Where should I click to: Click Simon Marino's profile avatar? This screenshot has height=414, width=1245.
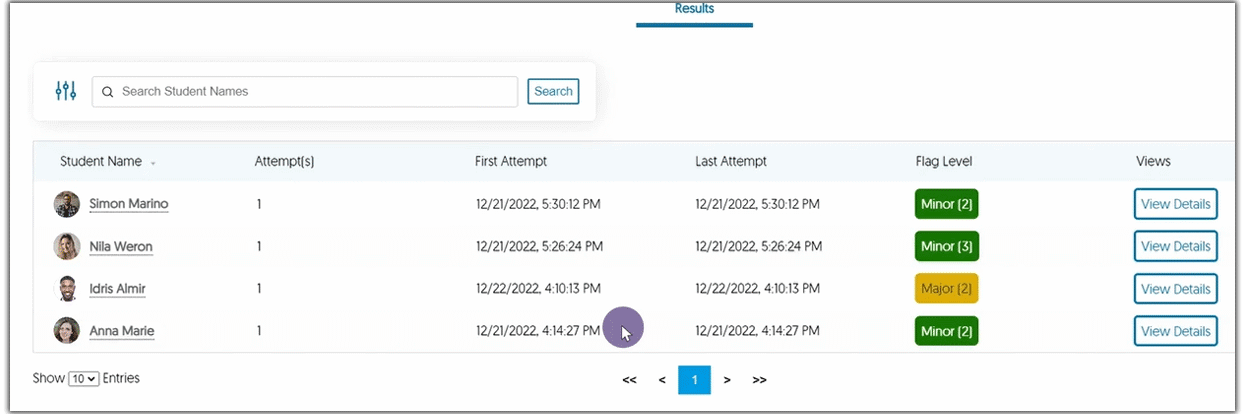[x=67, y=204]
